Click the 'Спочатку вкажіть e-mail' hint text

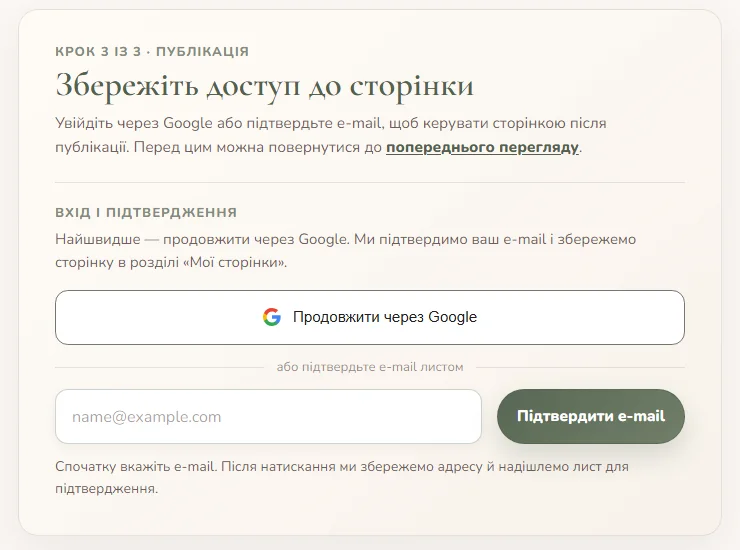pyautogui.click(x=342, y=477)
